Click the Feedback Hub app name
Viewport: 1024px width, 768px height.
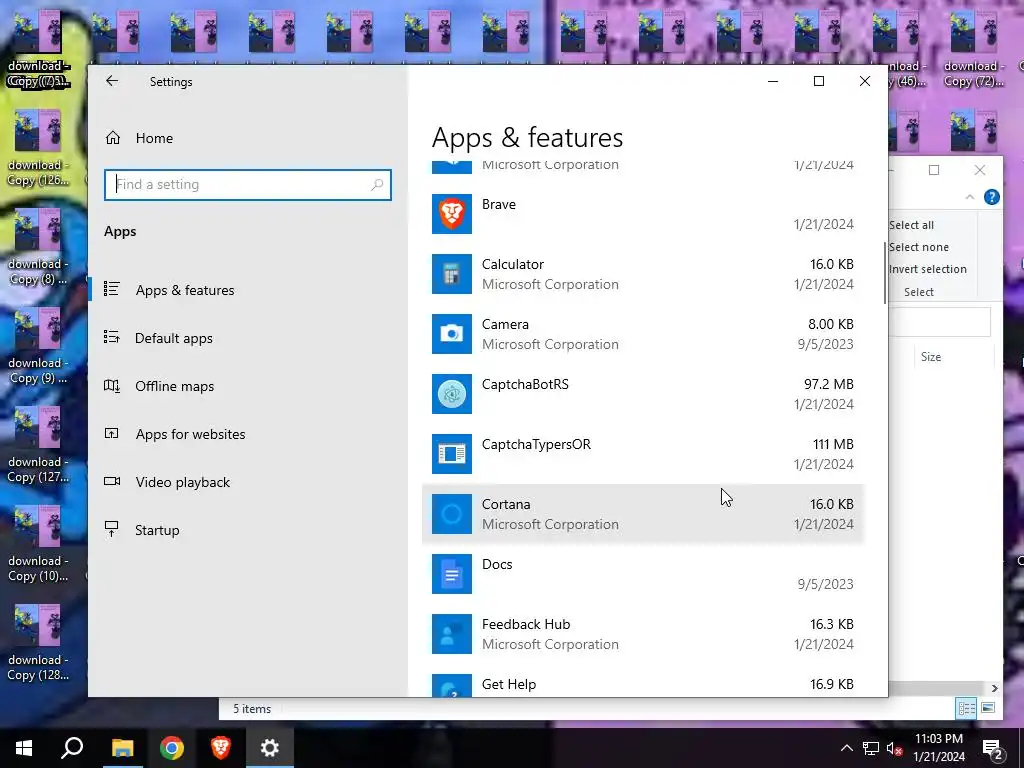tap(526, 624)
